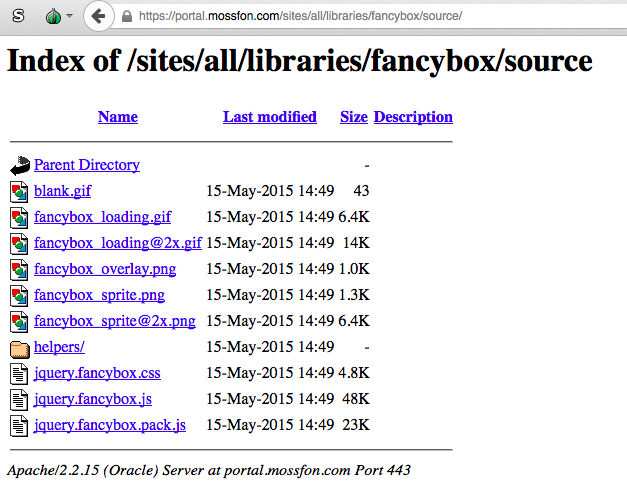Open fancybox_loading.gif link
This screenshot has width=627, height=490.
point(102,217)
